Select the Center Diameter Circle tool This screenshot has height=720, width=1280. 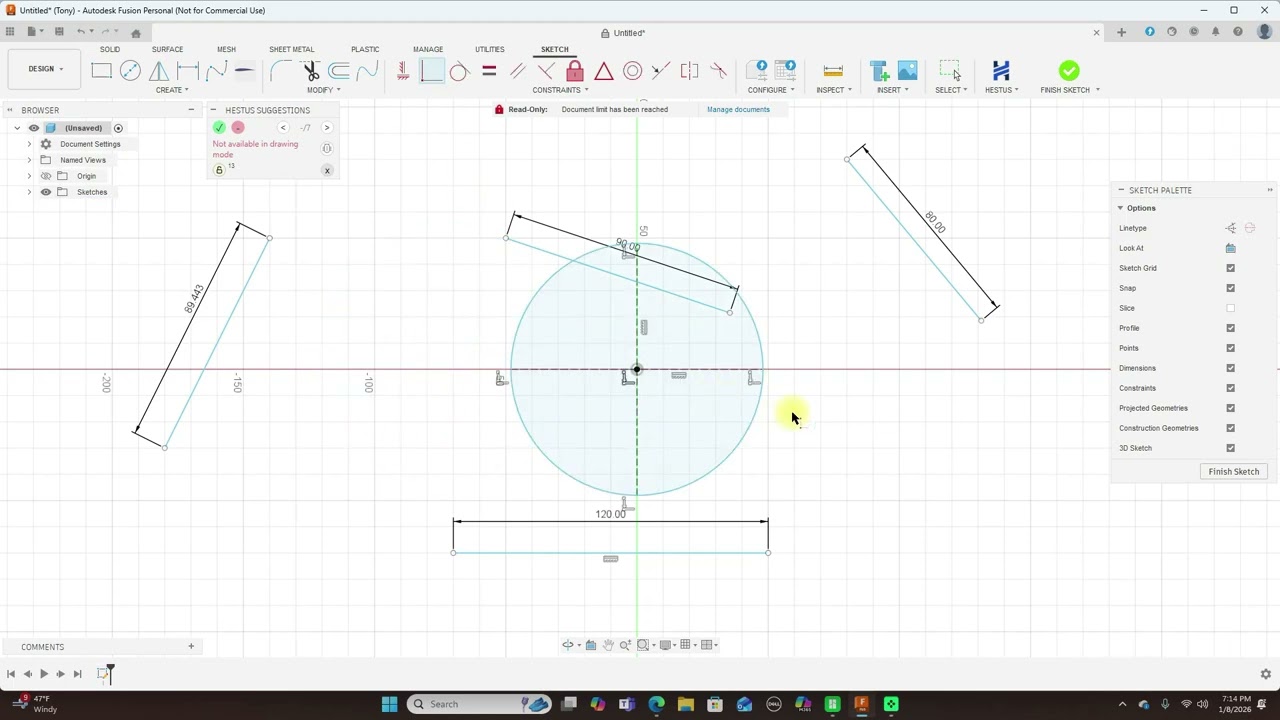[130, 70]
